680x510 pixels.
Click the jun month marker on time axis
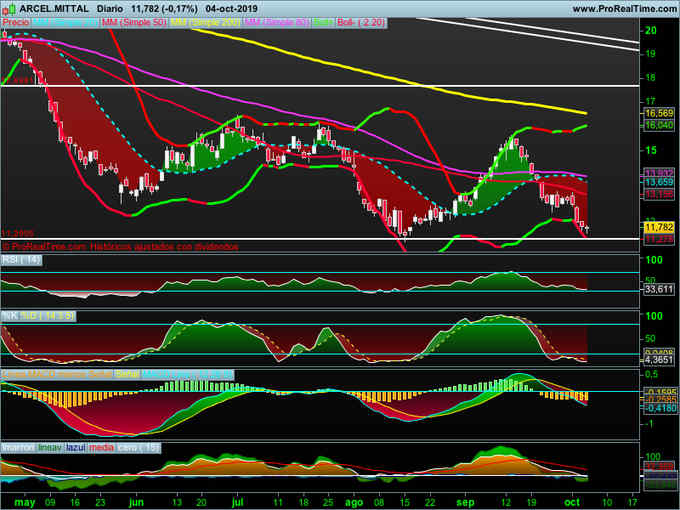point(136,502)
